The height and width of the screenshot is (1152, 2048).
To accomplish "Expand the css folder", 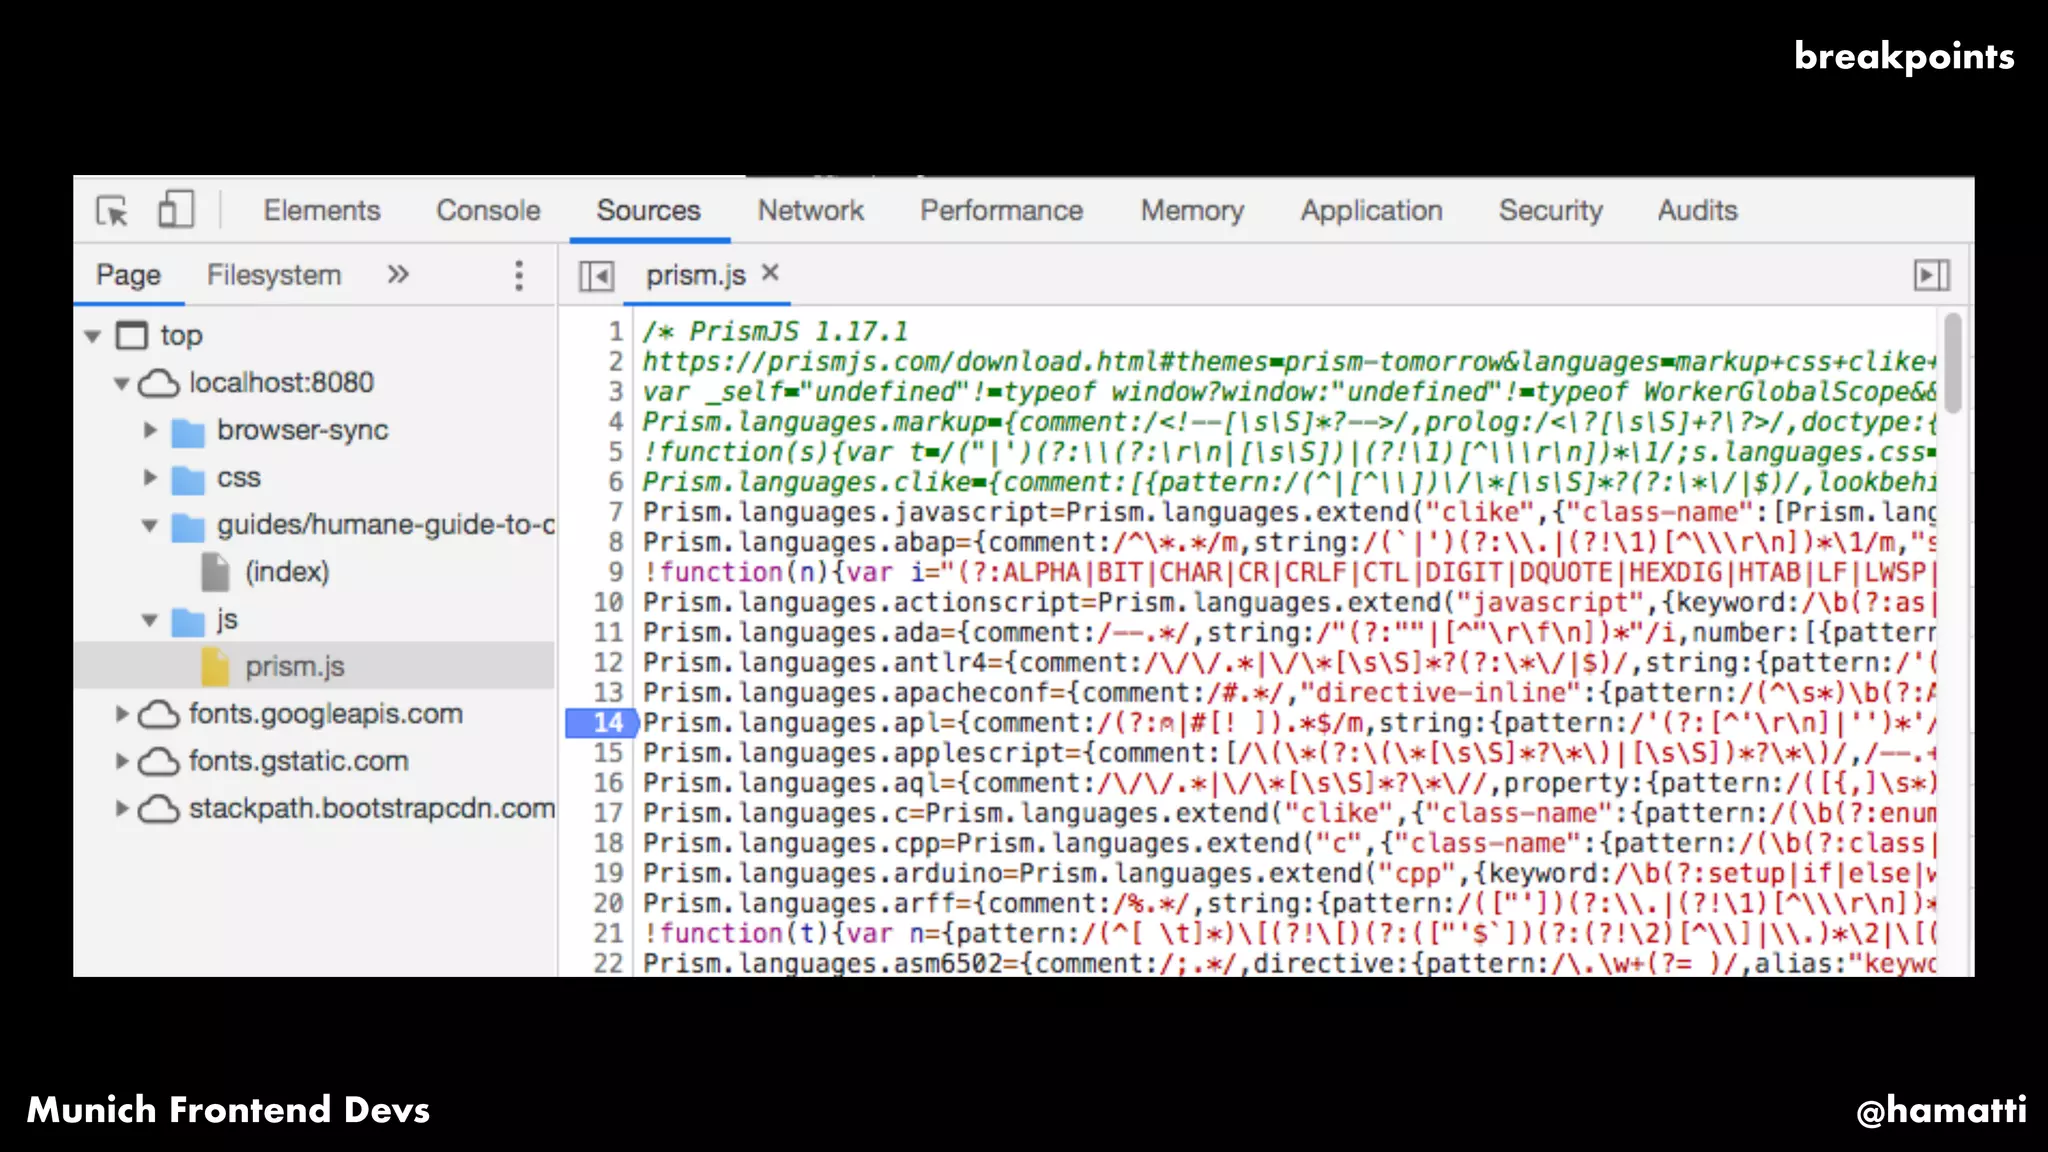I will [x=150, y=477].
